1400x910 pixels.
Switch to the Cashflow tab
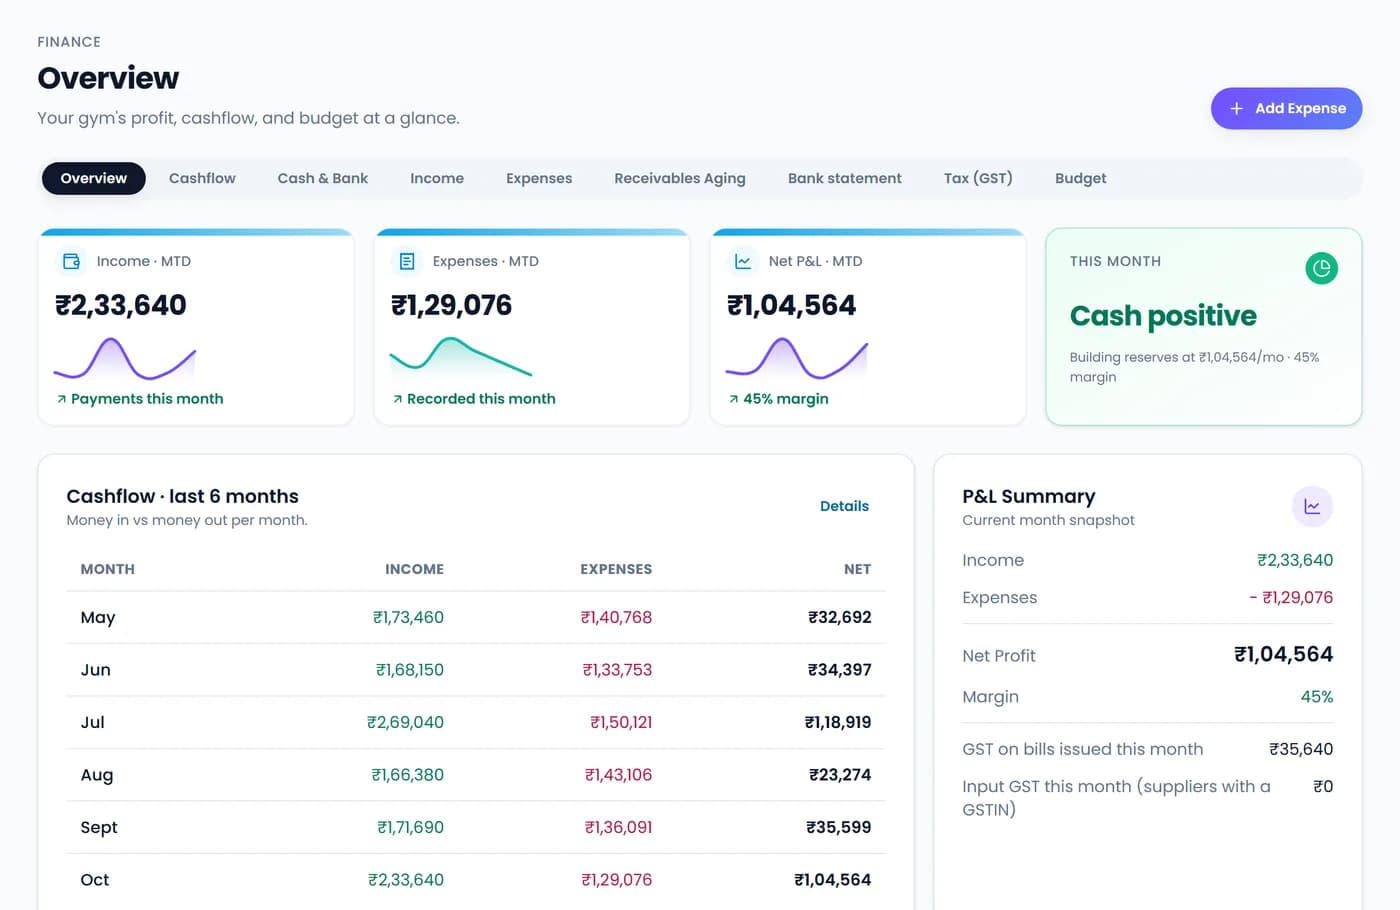(x=202, y=178)
